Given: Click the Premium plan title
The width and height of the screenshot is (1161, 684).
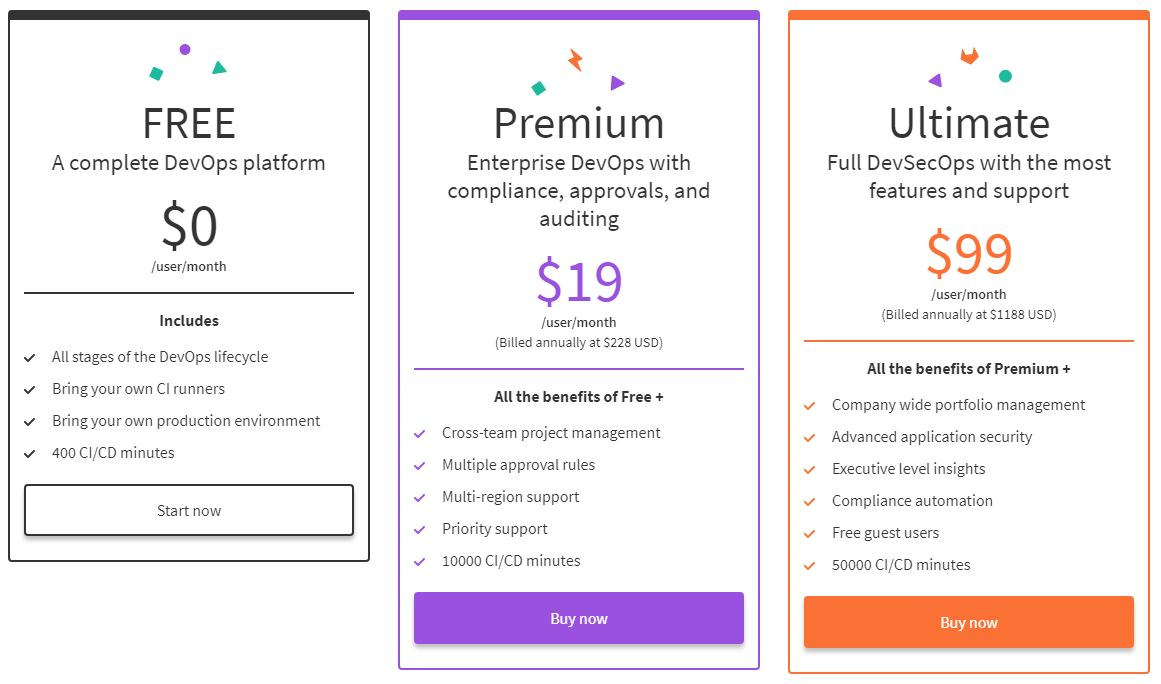Looking at the screenshot, I should tap(579, 124).
